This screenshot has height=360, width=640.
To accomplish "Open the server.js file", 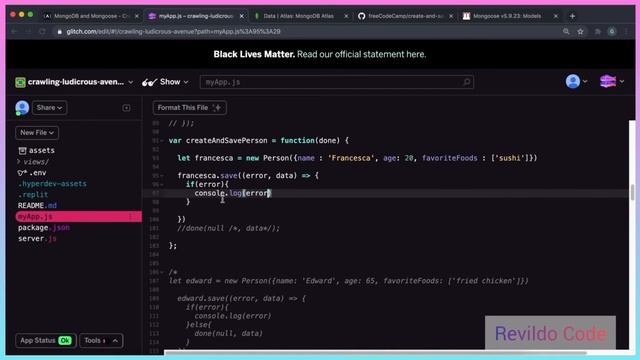I will (37, 238).
